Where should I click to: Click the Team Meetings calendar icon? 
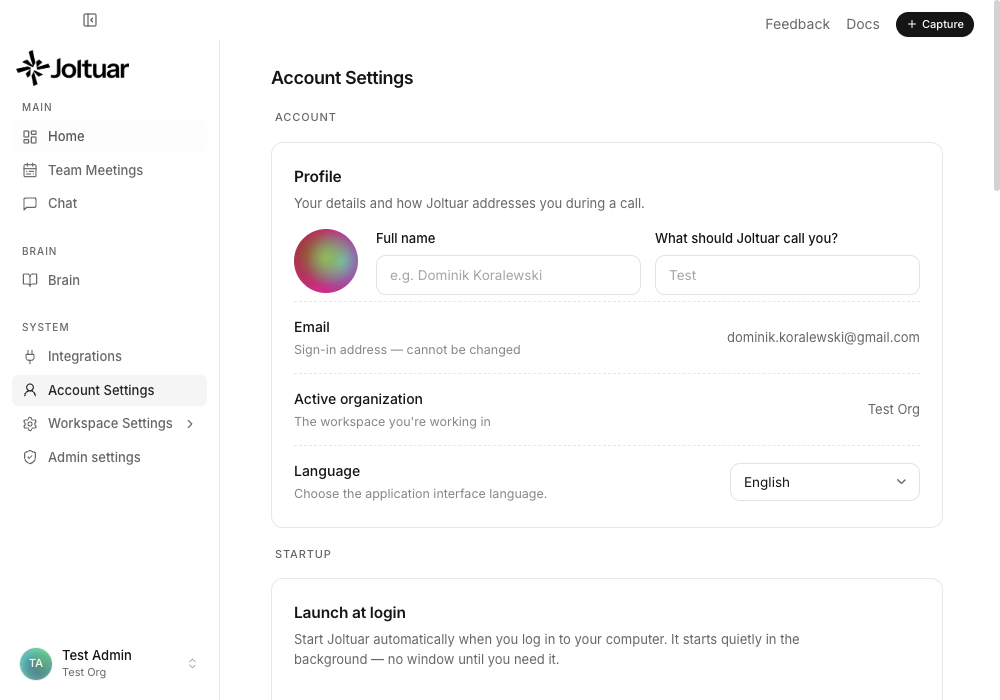(x=30, y=170)
